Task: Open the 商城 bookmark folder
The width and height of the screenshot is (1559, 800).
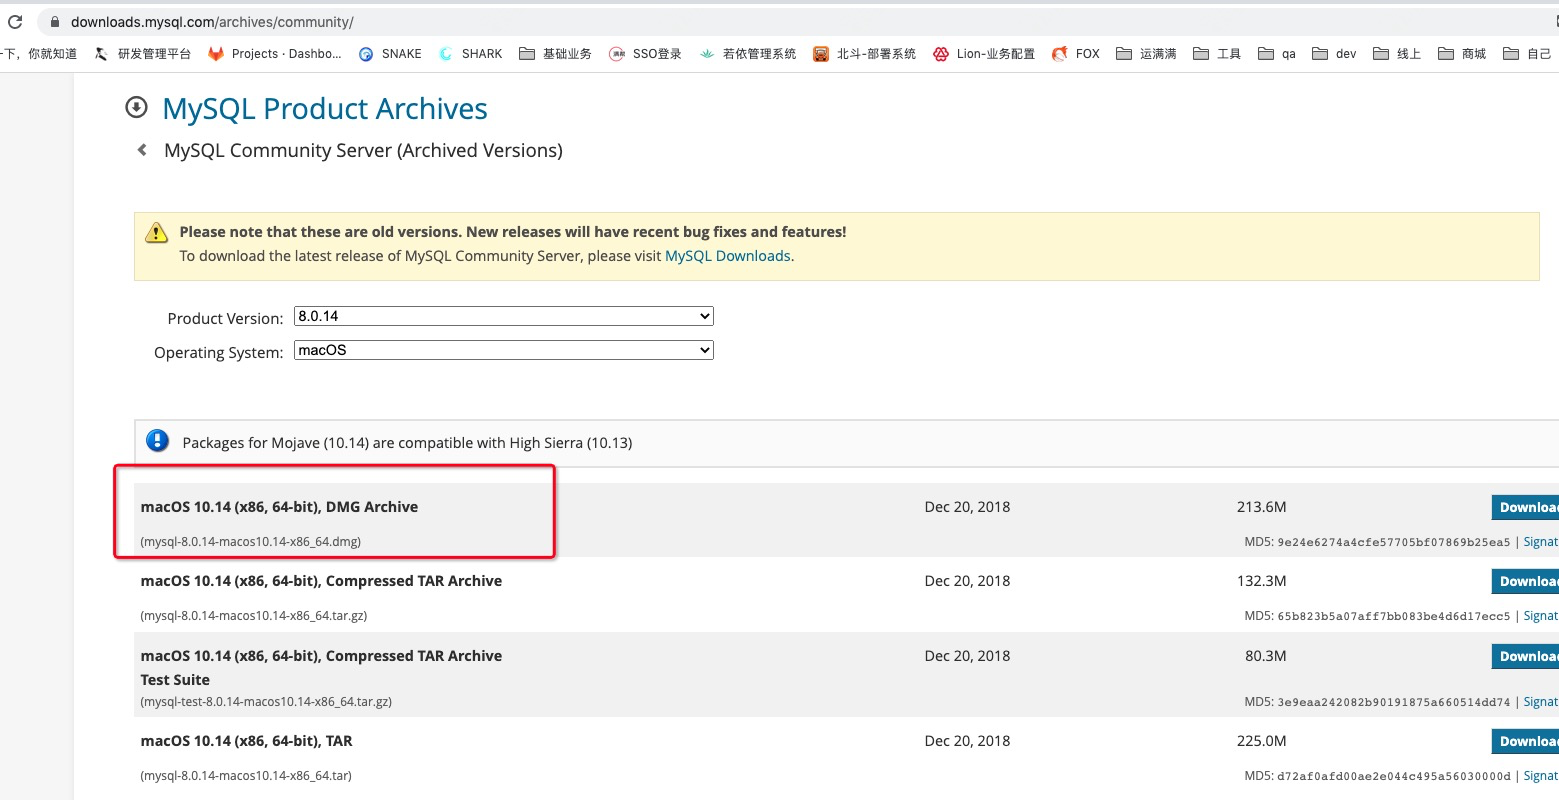Action: pos(1462,54)
